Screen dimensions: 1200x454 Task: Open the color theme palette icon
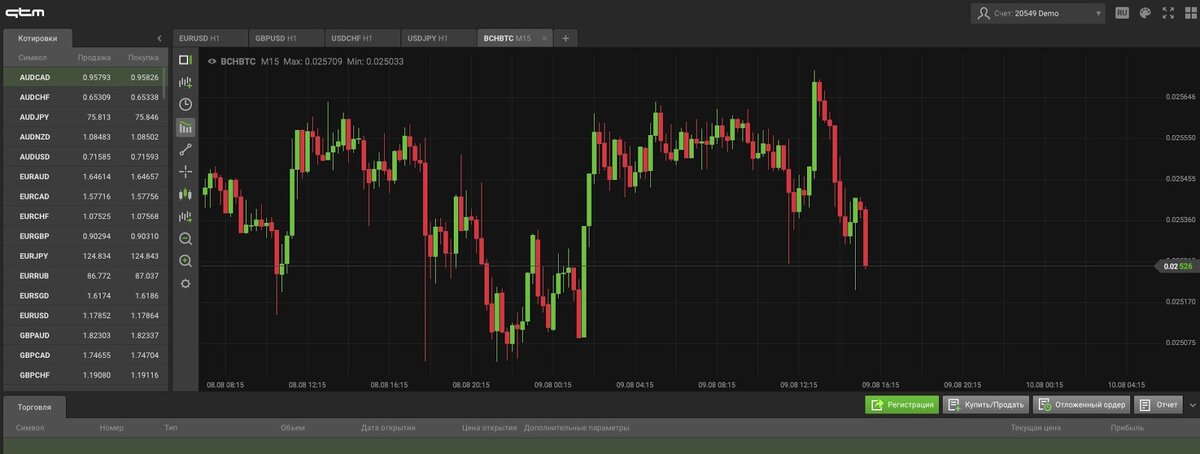tap(1146, 13)
